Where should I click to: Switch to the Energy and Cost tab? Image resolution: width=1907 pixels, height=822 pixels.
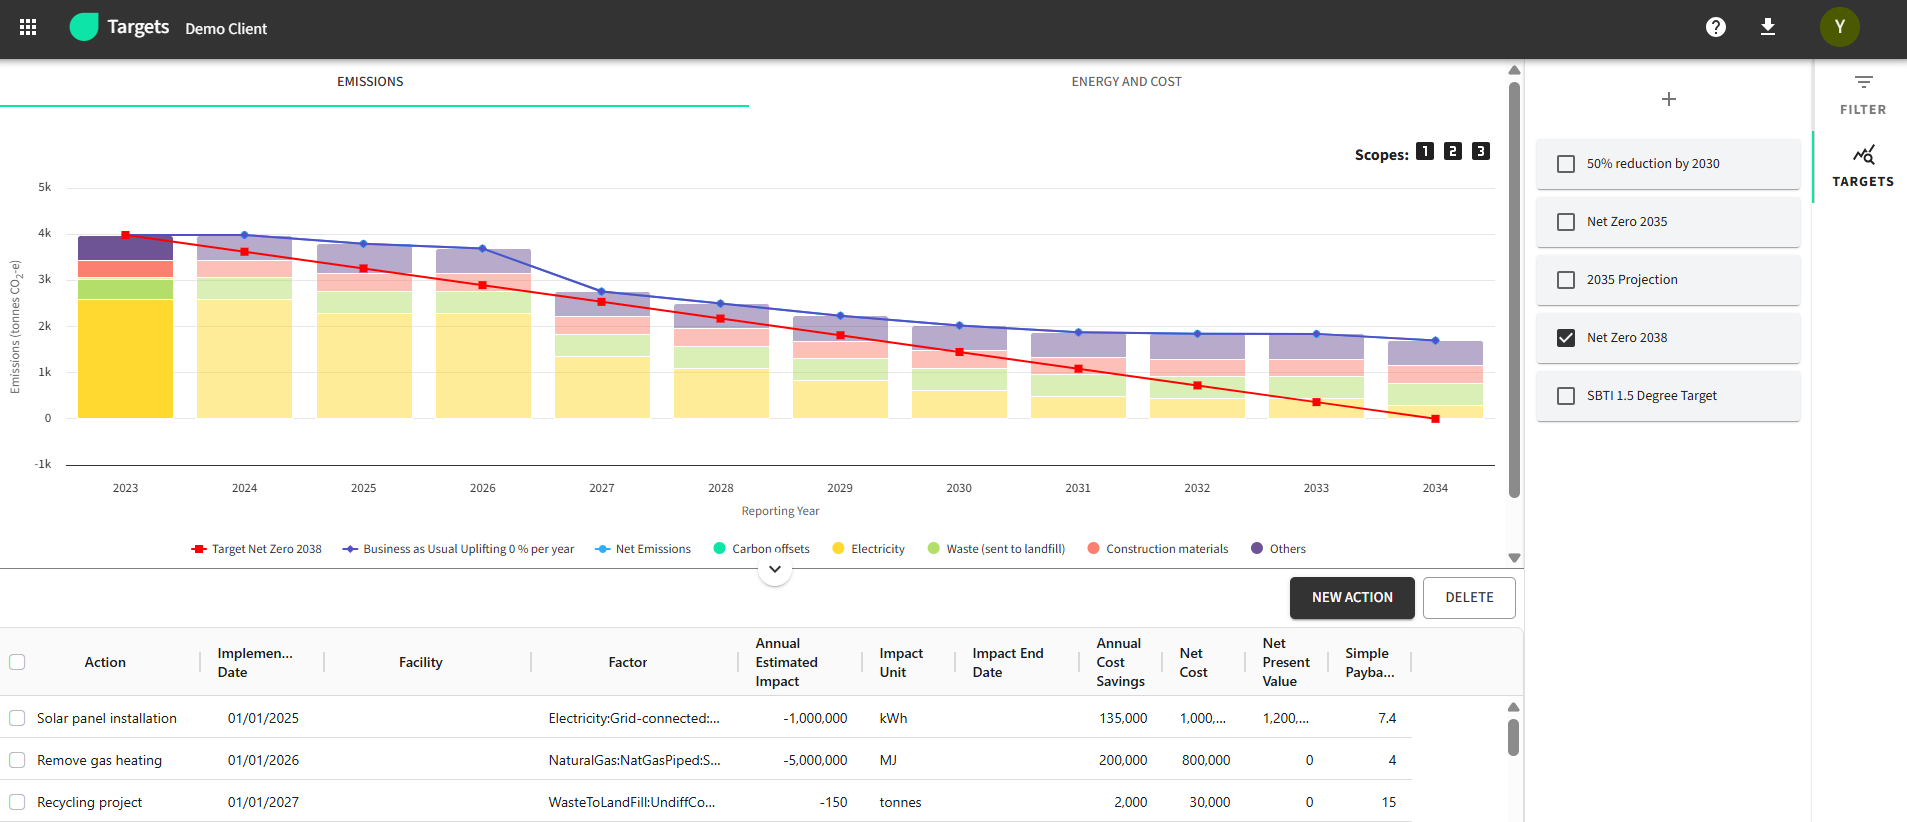tap(1126, 82)
